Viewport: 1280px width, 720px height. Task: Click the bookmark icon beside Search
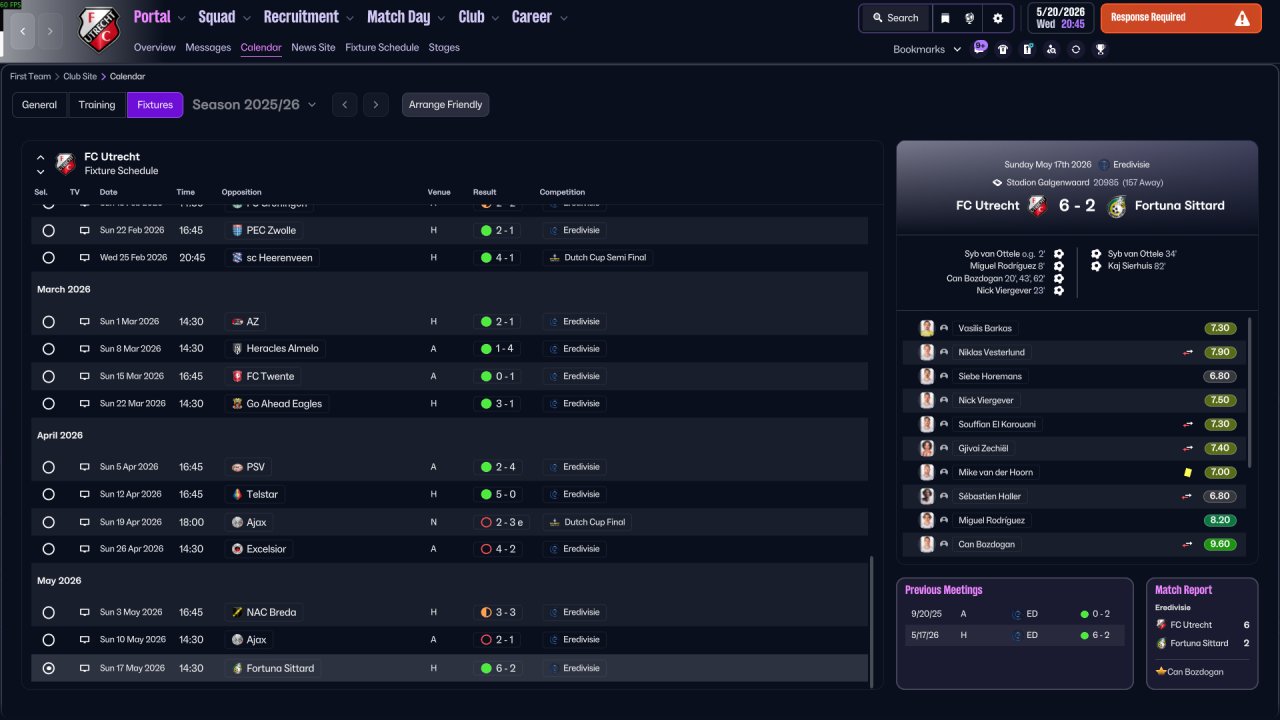coord(946,18)
